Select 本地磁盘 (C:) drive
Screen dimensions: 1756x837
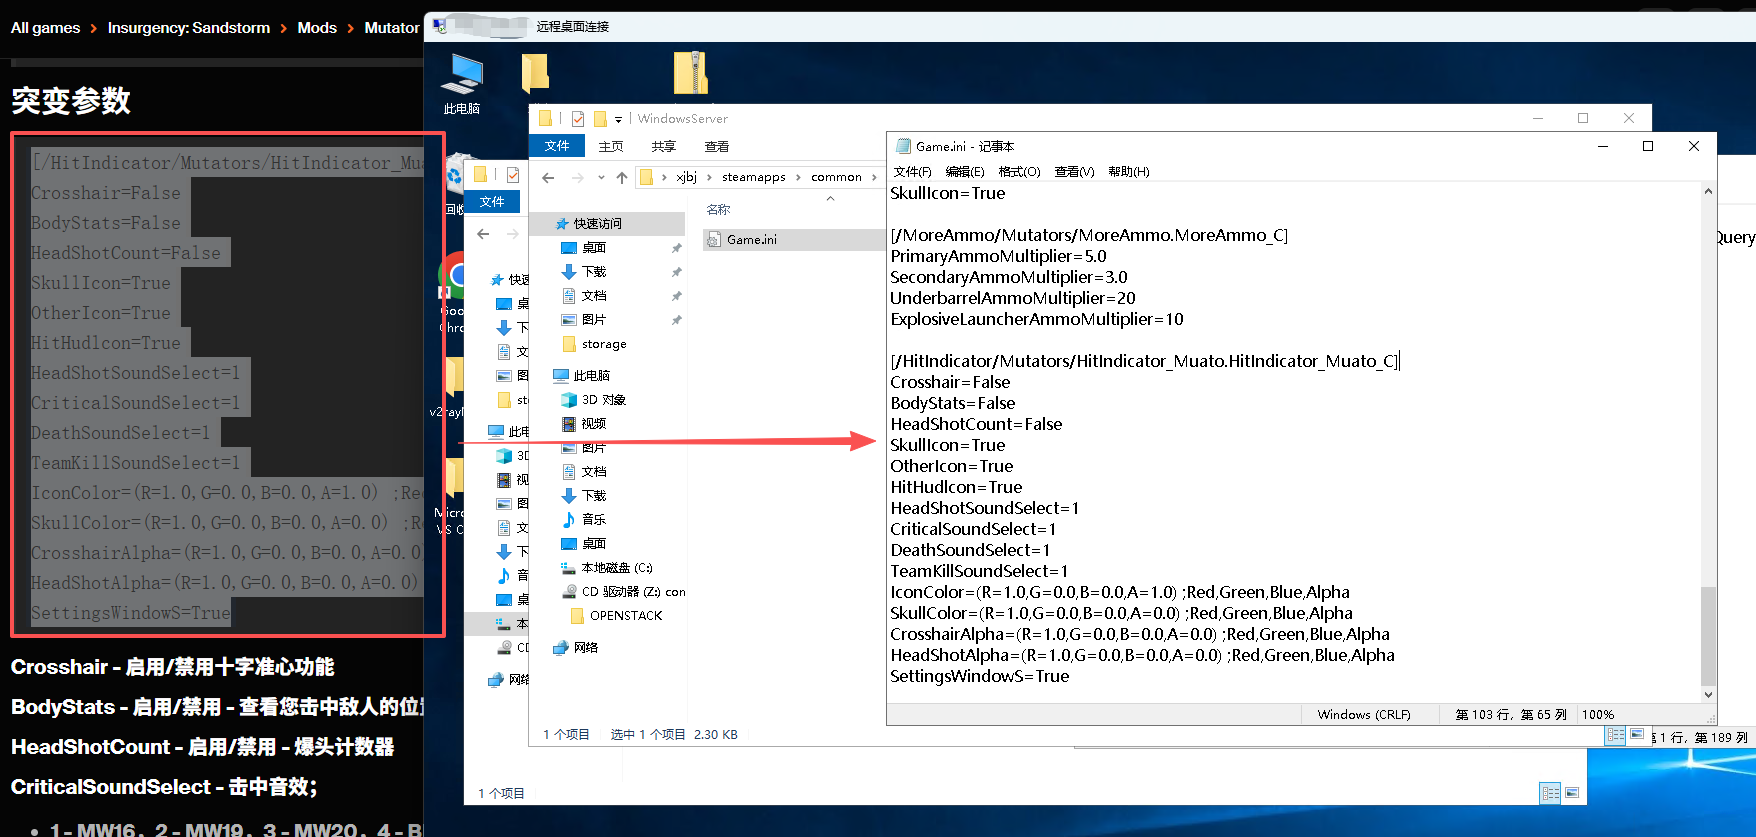pos(616,568)
